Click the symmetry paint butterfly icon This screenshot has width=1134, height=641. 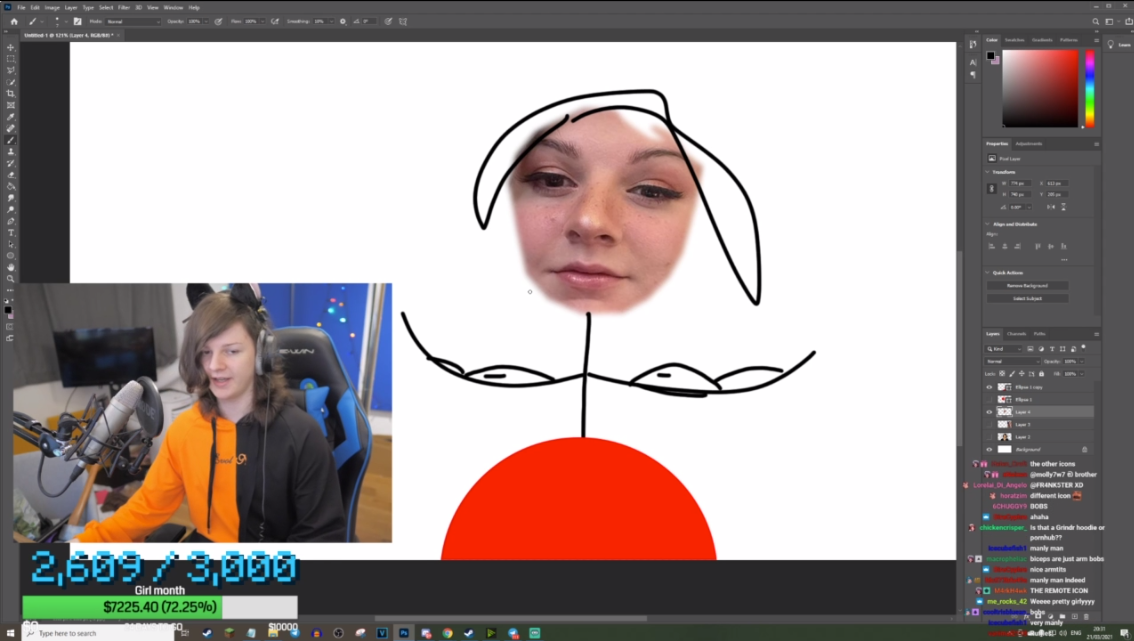(x=403, y=22)
